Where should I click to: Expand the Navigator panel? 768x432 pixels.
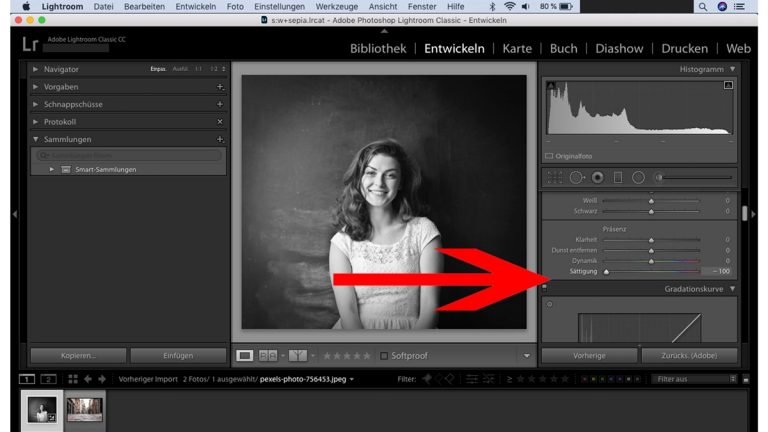pyautogui.click(x=36, y=69)
